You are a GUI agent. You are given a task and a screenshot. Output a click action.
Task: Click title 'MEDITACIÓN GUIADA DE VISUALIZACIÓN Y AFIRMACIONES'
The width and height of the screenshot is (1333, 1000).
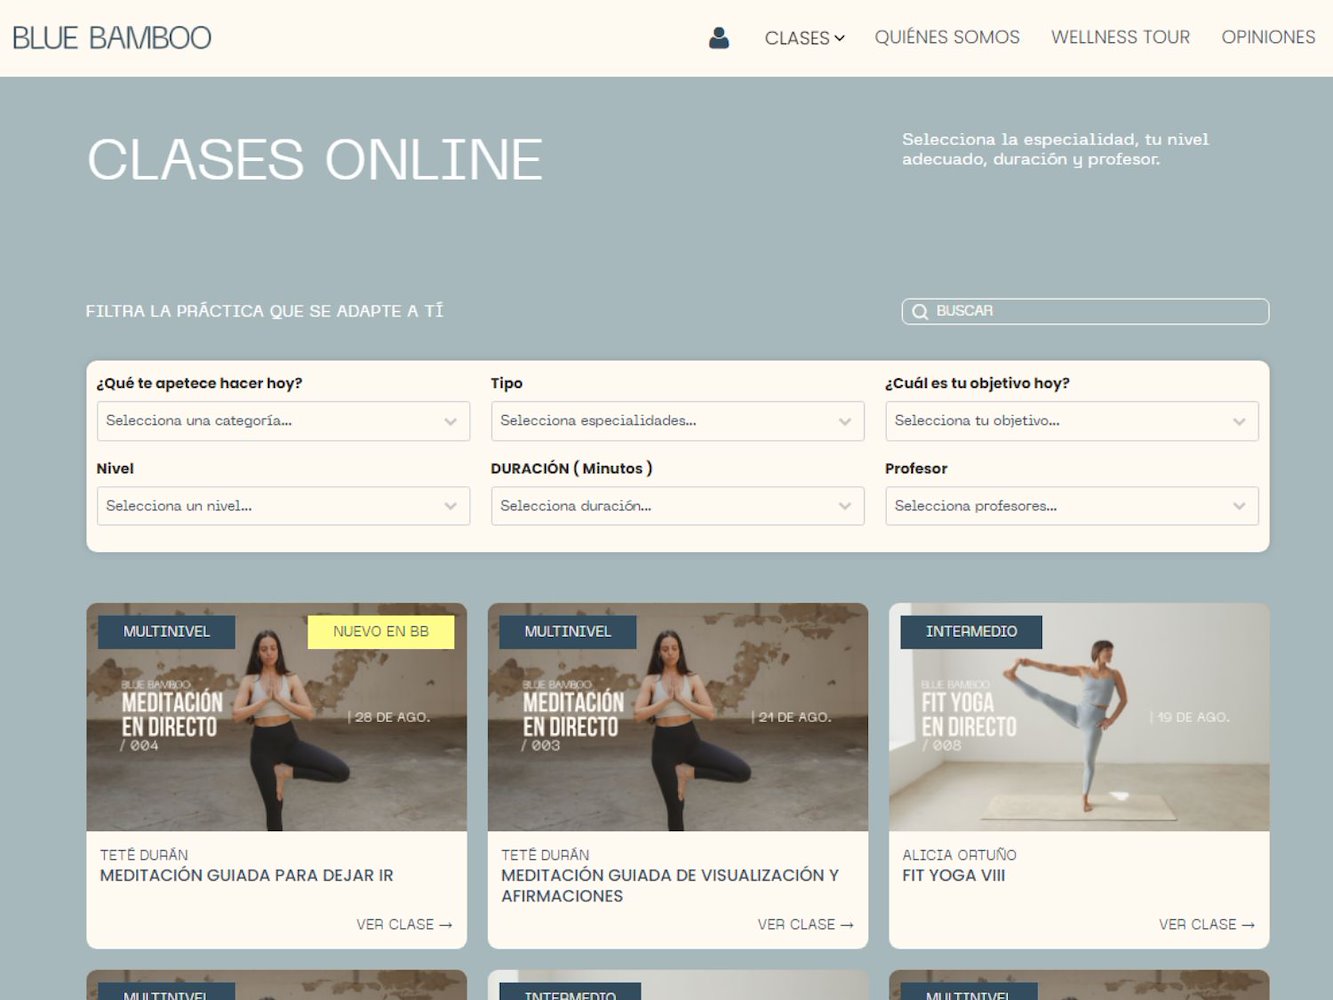click(x=670, y=886)
